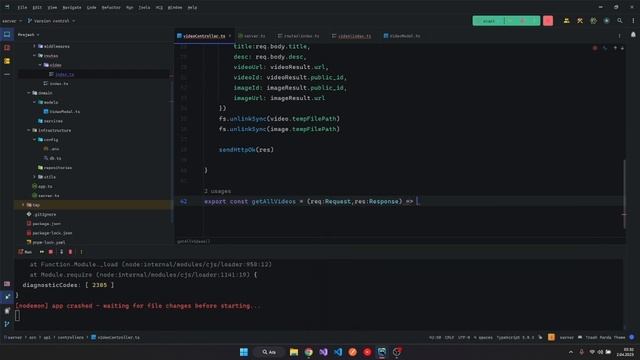Image resolution: width=640 pixels, height=360 pixels.
Task: Open package-lock.json in project tree
Action: [49, 233]
